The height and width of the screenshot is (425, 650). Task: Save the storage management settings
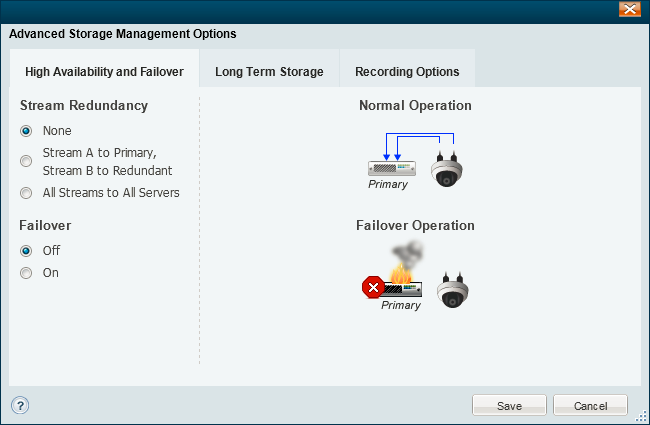click(x=509, y=405)
